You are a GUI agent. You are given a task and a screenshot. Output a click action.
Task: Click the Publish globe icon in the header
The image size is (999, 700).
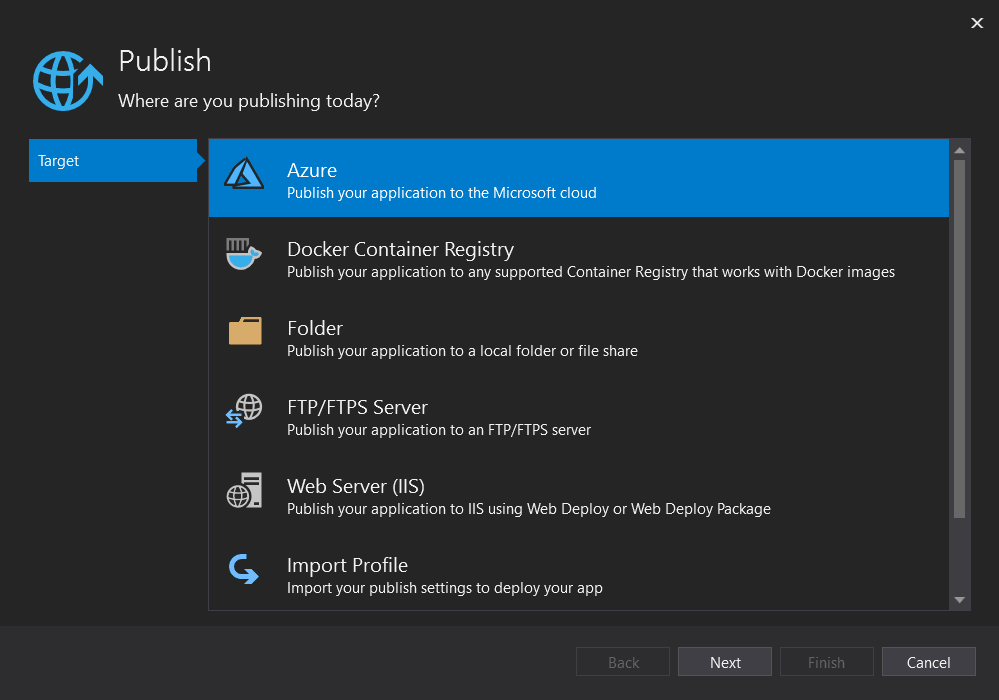point(67,80)
